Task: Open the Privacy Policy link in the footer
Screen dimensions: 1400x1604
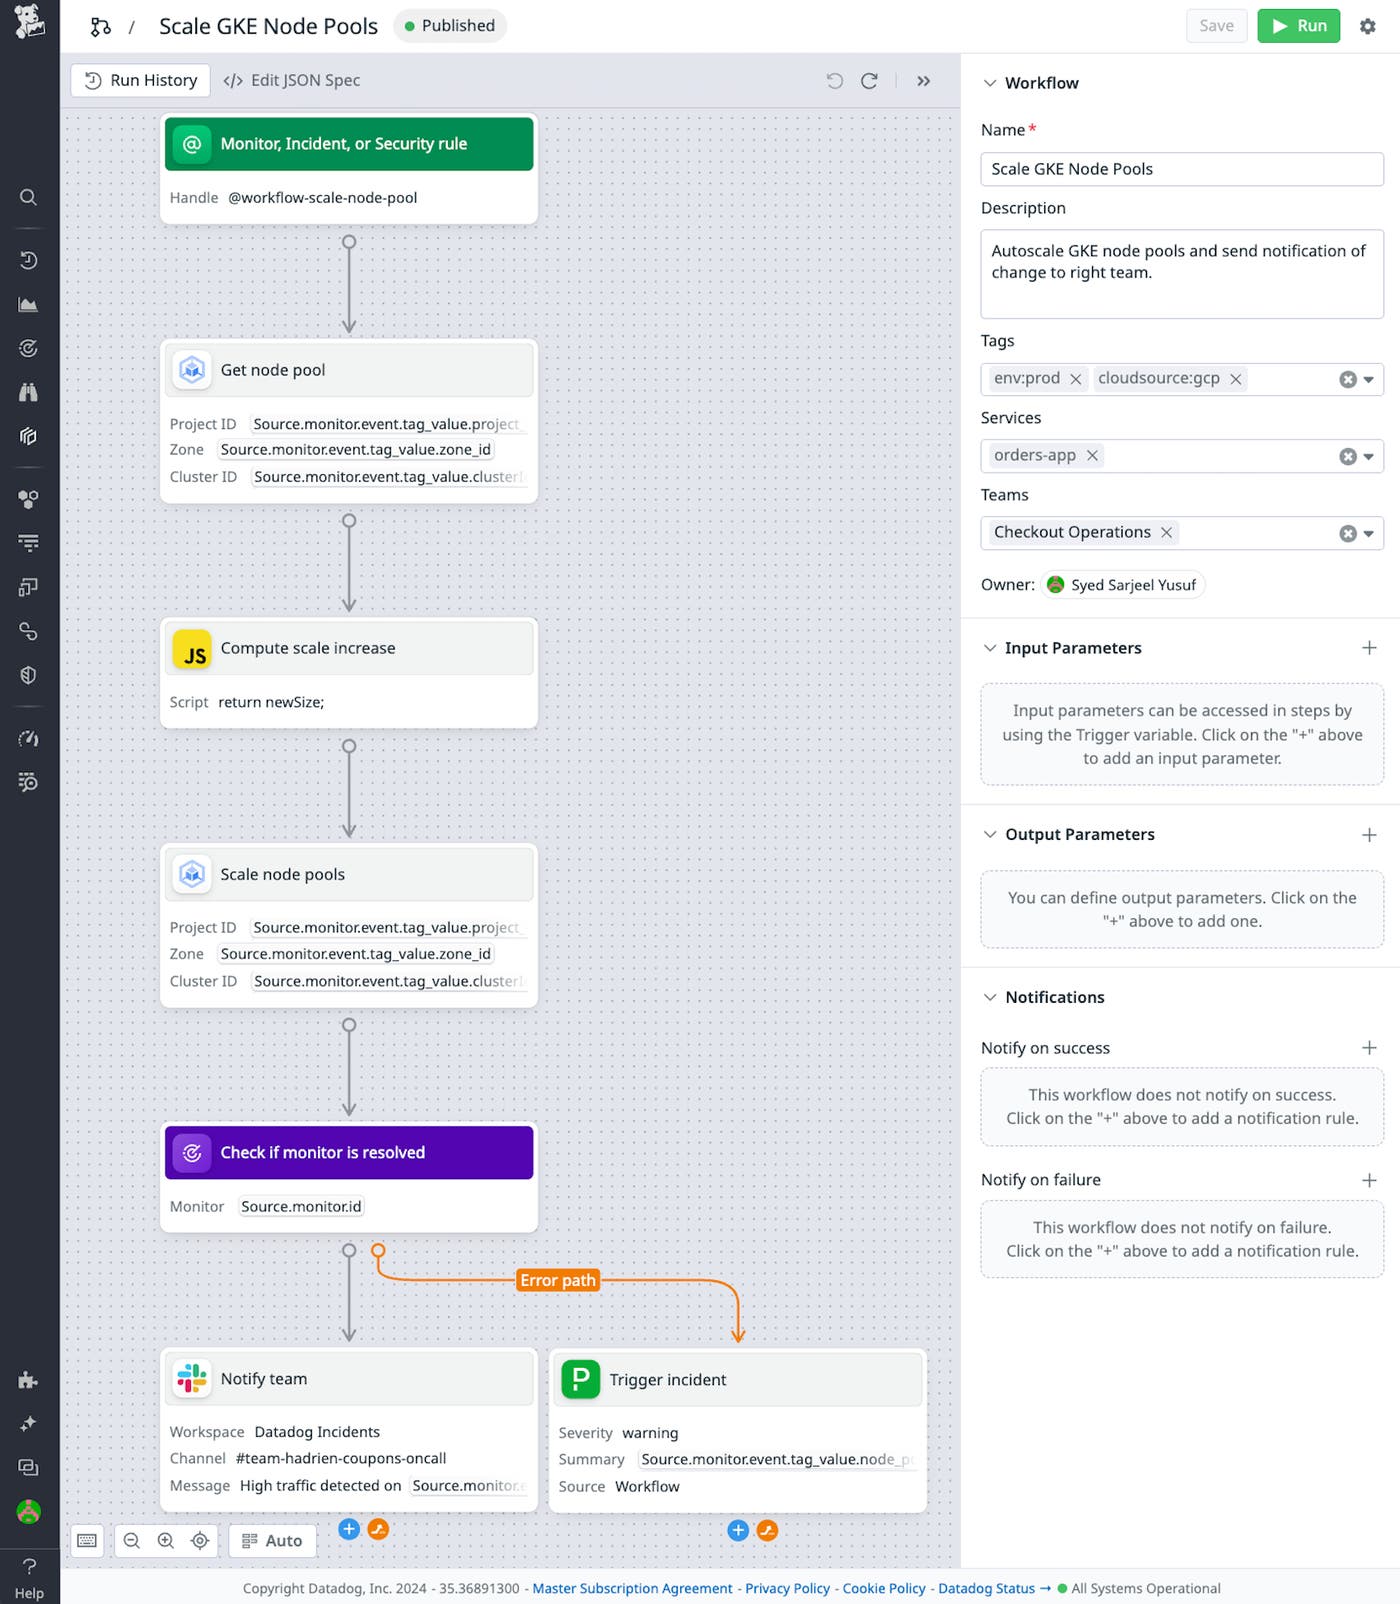Action: (787, 1588)
